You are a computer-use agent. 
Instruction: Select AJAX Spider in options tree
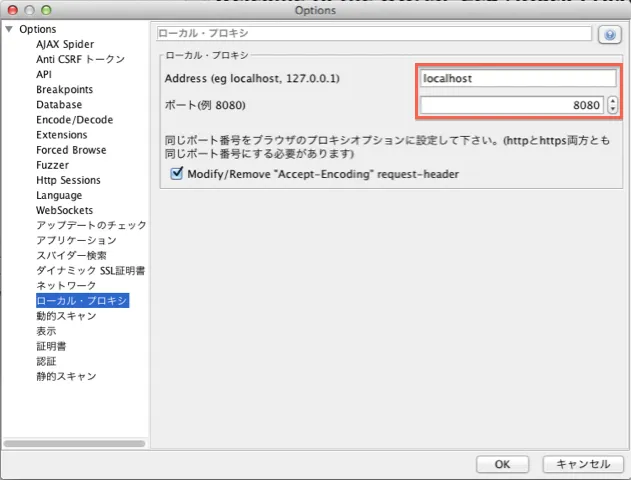point(65,44)
